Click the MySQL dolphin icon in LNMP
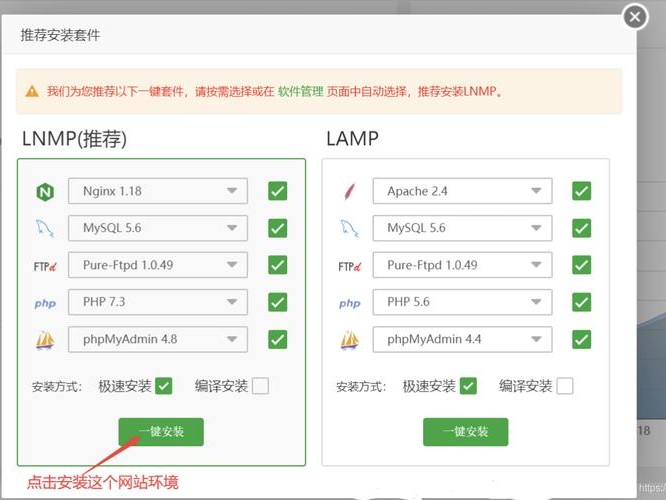666x500 pixels. point(45,229)
